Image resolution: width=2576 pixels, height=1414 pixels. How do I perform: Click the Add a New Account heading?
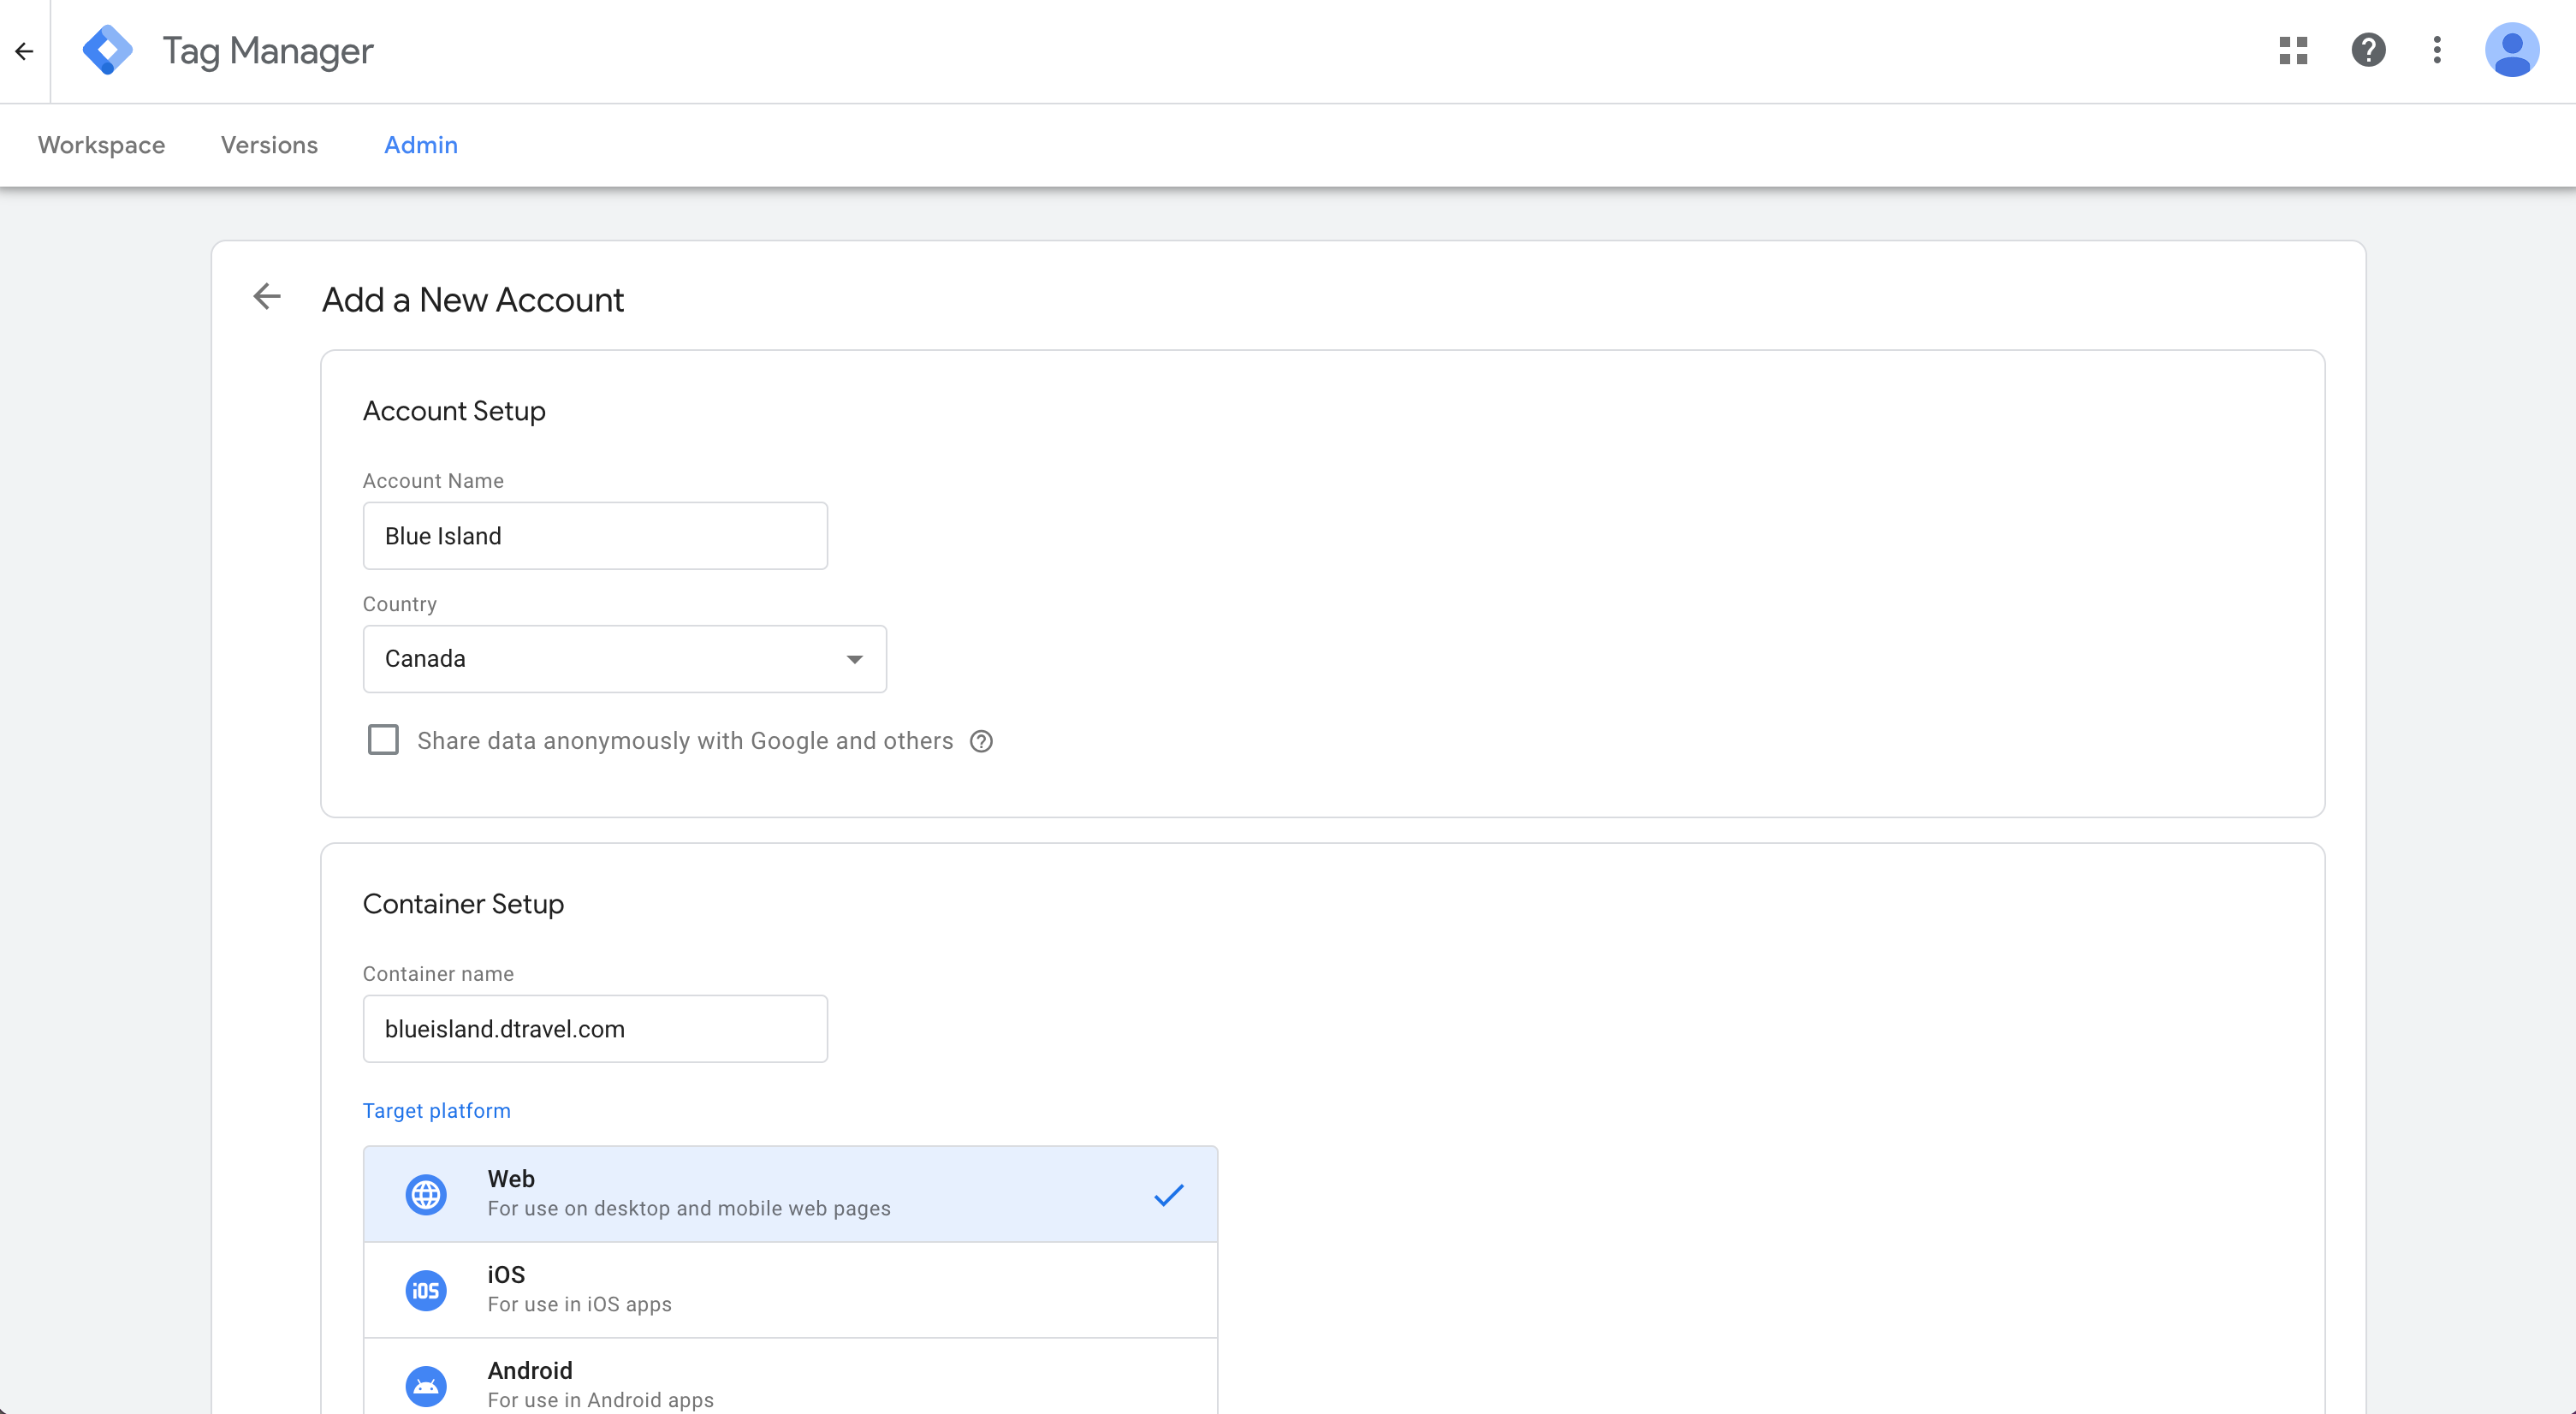(473, 300)
